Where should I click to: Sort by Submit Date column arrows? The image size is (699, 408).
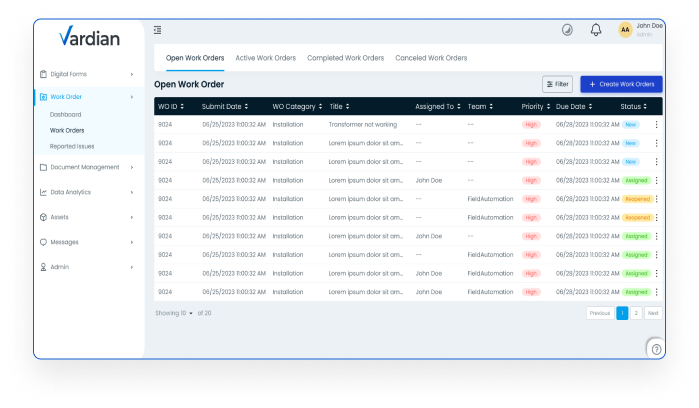(x=246, y=107)
